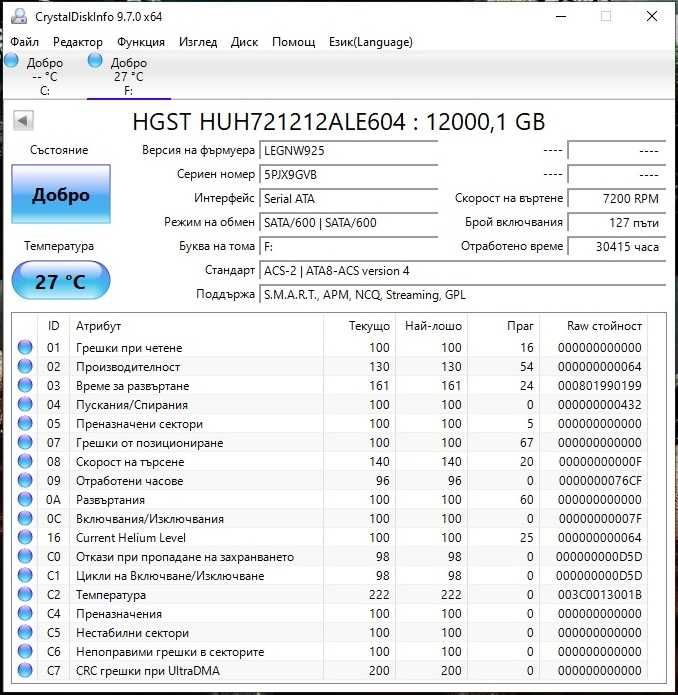Click status orb of C4 Преназначения row
The image size is (678, 695).
tap(25, 613)
